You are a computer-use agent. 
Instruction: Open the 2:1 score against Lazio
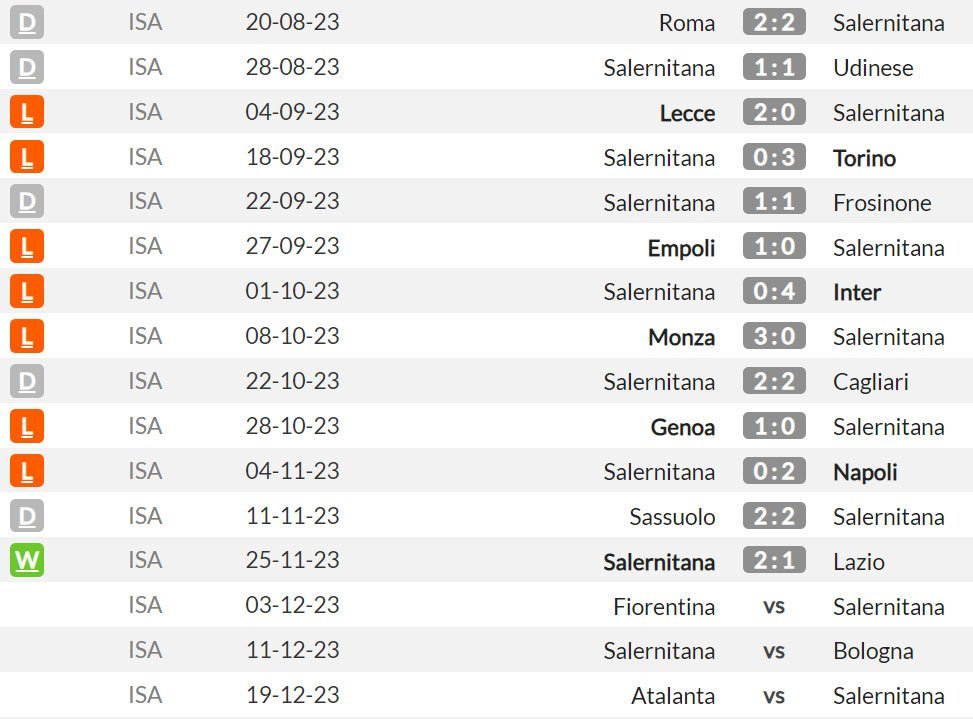(x=774, y=561)
